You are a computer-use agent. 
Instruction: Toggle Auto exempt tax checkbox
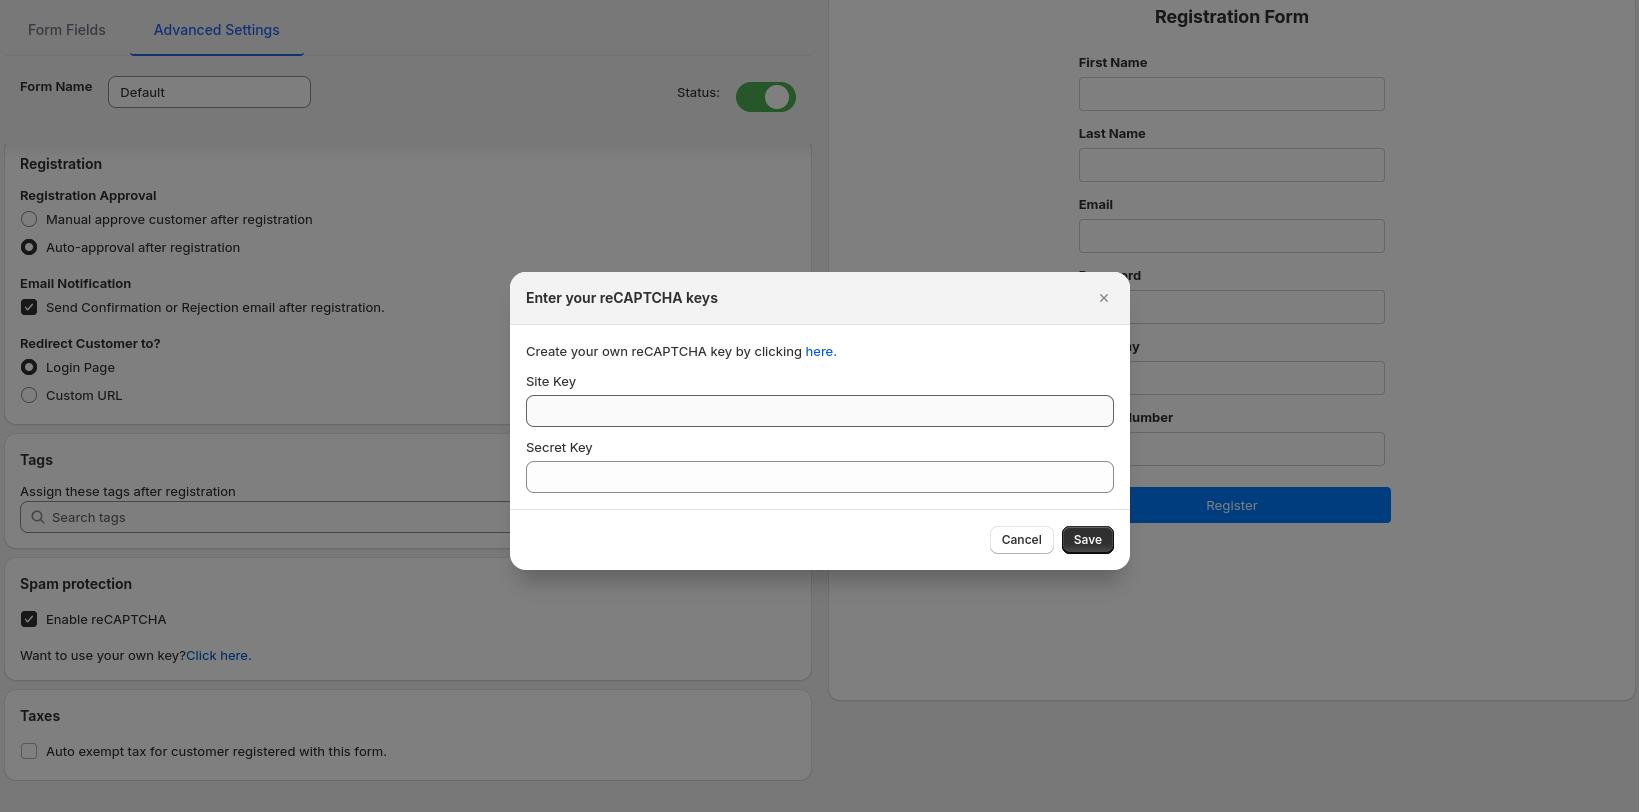(x=29, y=751)
